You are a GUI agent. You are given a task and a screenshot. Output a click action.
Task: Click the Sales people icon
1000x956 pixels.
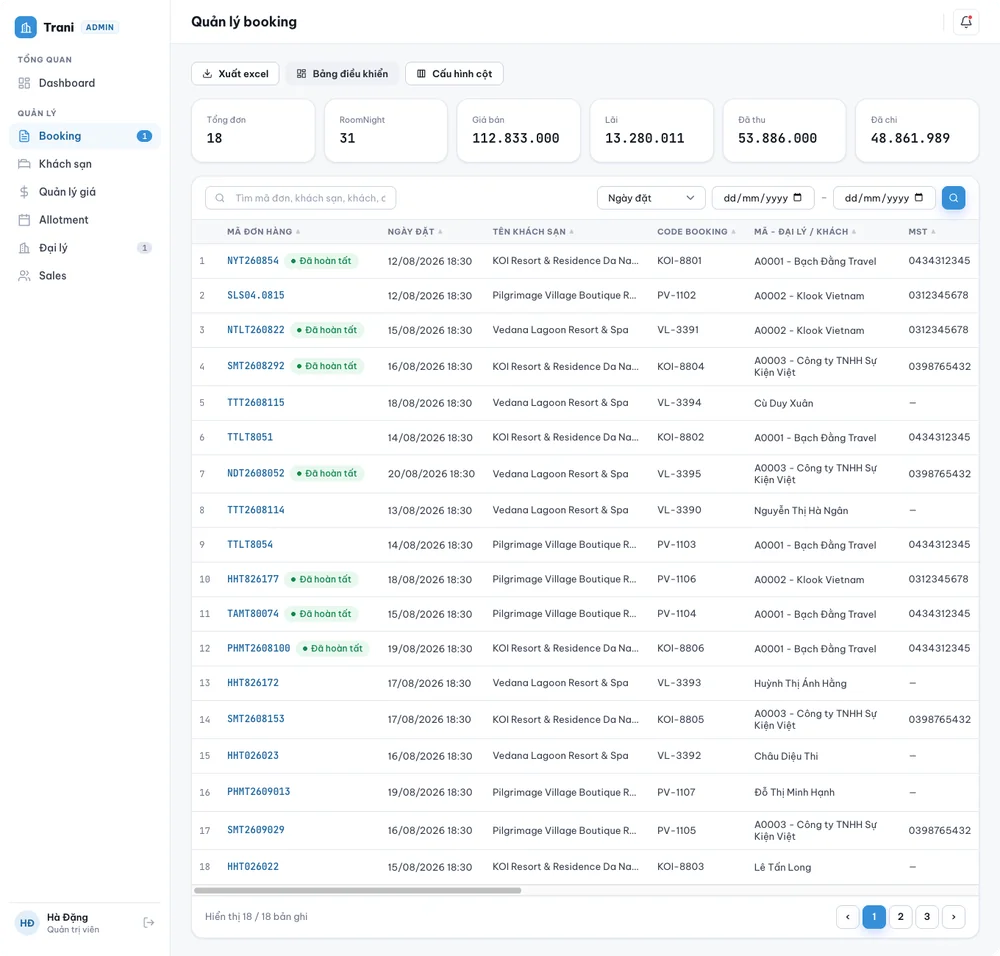point(24,276)
